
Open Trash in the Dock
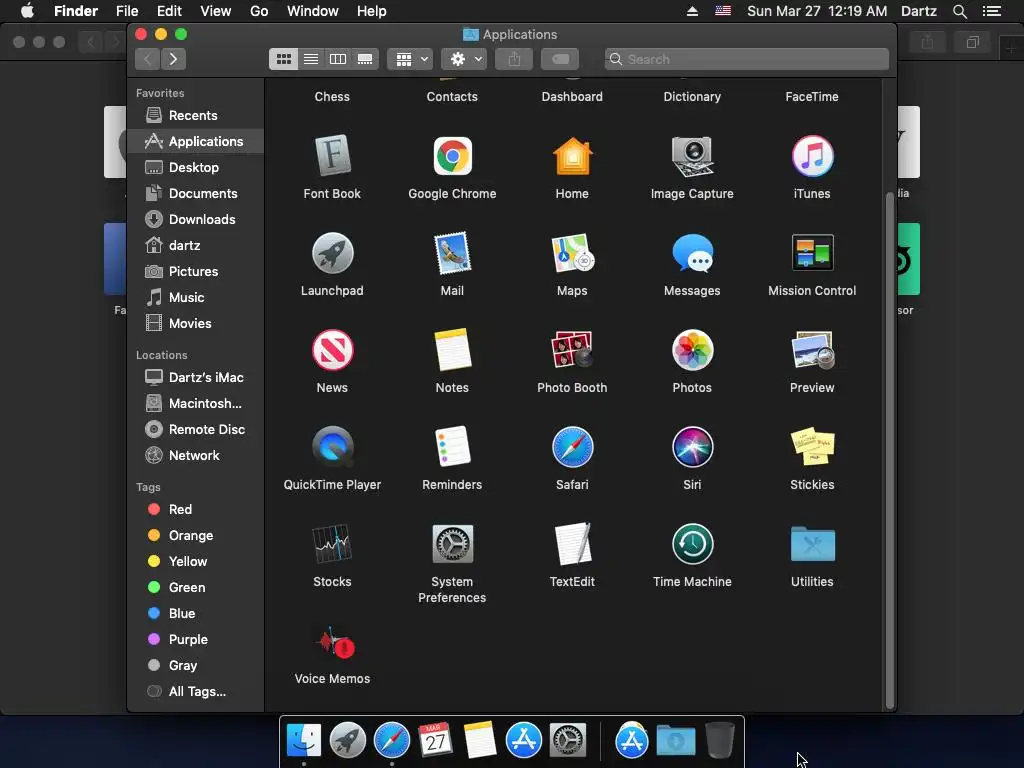click(720, 741)
